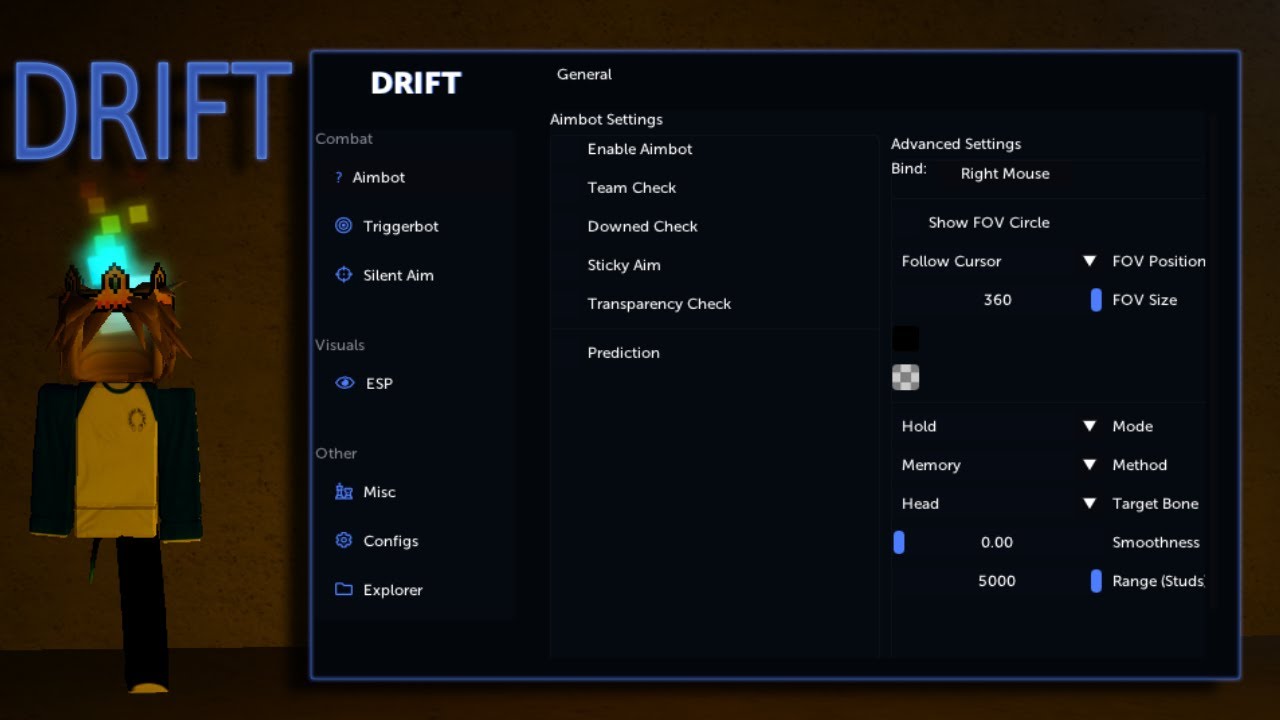The image size is (1280, 720).
Task: Click the Range (Studs) slider handle
Action: point(1096,581)
